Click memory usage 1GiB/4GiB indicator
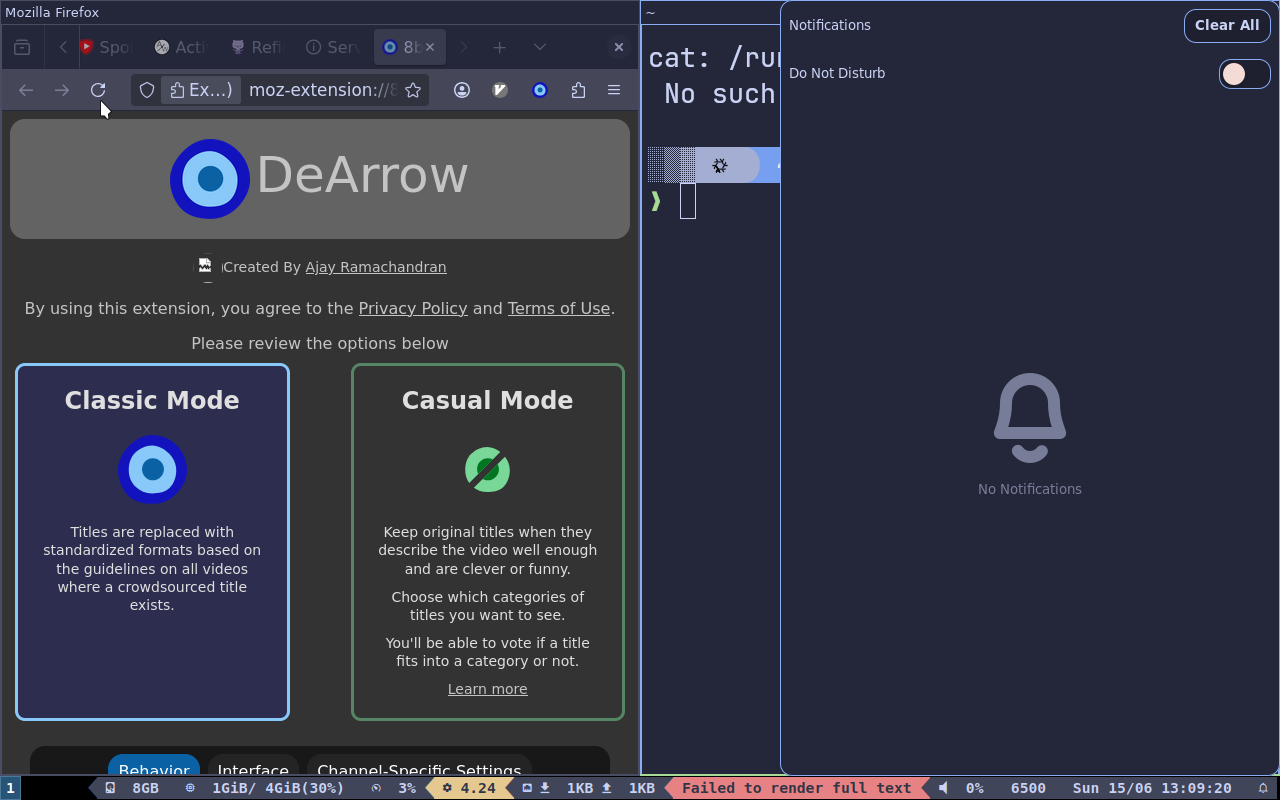Viewport: 1280px width, 800px height. [x=265, y=788]
